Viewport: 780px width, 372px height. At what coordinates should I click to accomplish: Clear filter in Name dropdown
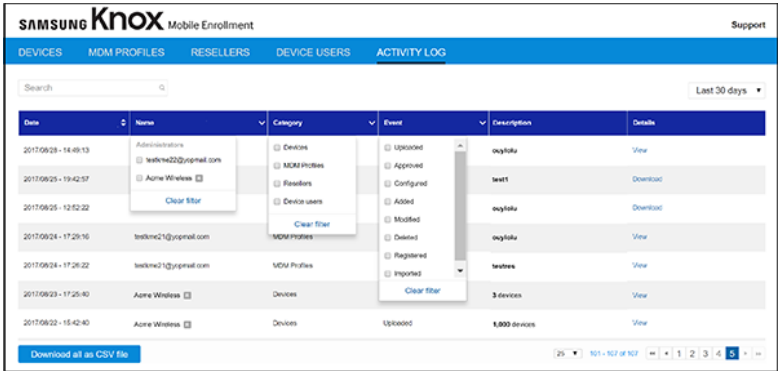pyautogui.click(x=183, y=201)
